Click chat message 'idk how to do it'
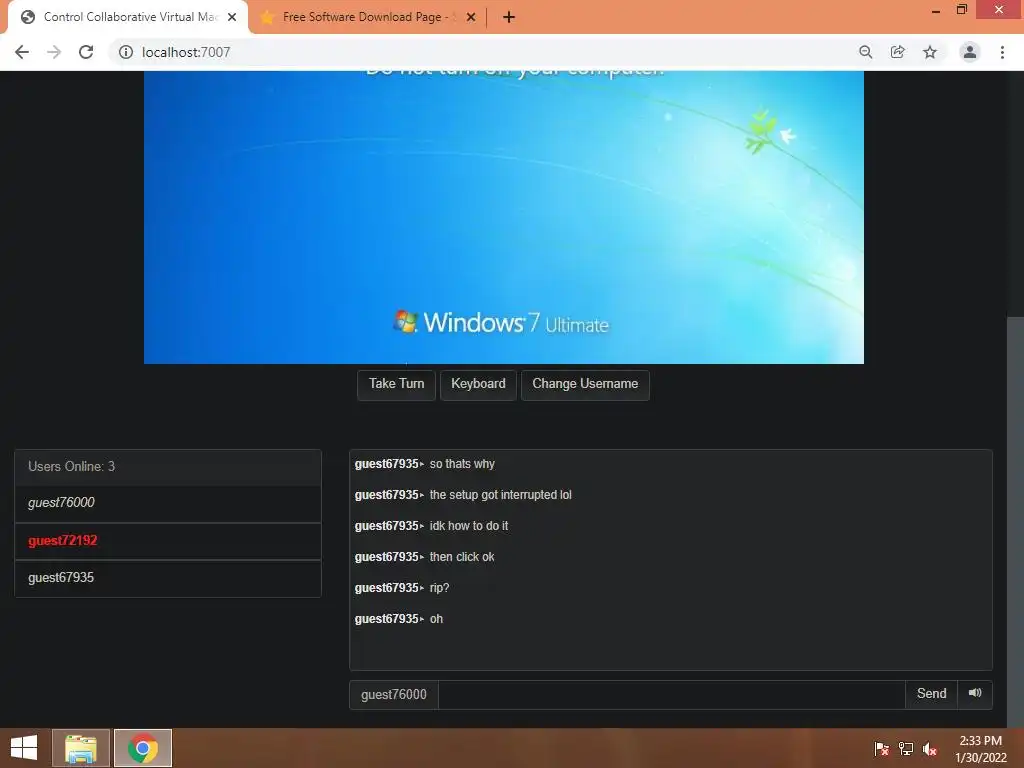This screenshot has height=768, width=1024. [x=468, y=526]
